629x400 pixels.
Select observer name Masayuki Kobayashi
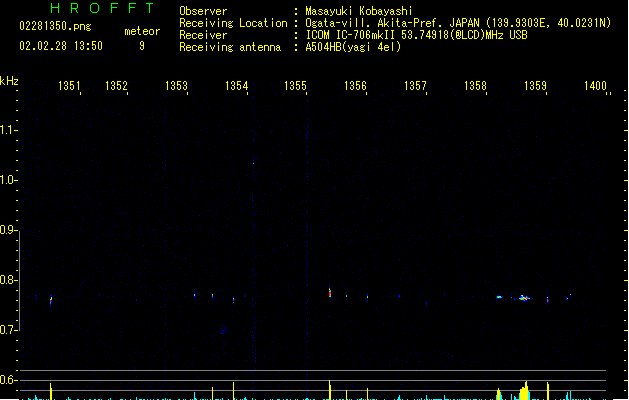pyautogui.click(x=359, y=11)
